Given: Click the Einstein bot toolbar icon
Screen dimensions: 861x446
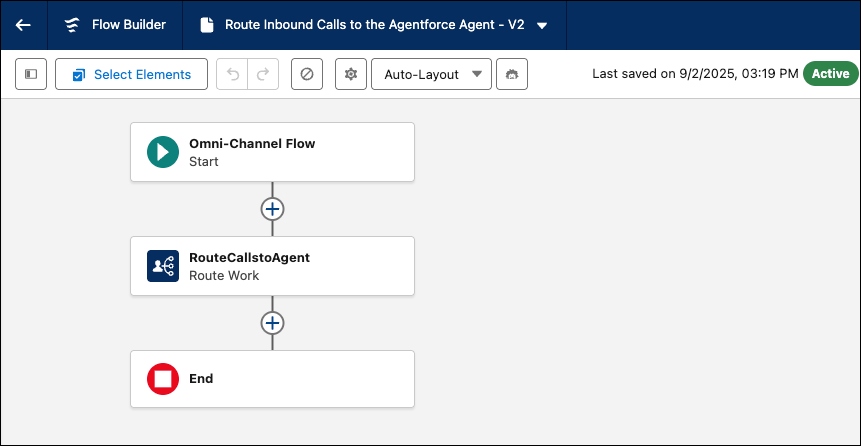Looking at the screenshot, I should click(512, 74).
